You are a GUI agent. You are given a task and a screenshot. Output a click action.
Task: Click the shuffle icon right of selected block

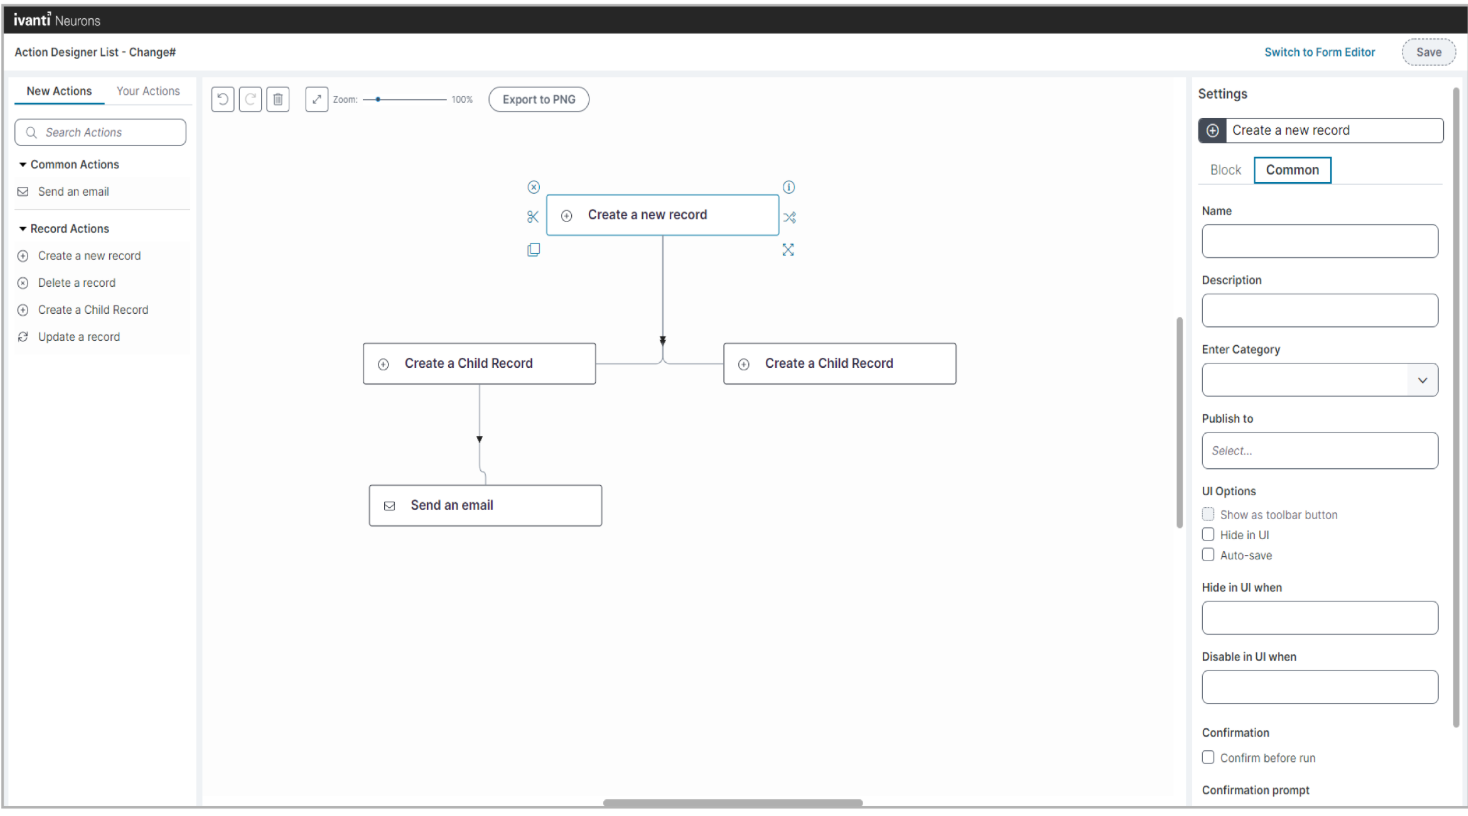pos(790,217)
